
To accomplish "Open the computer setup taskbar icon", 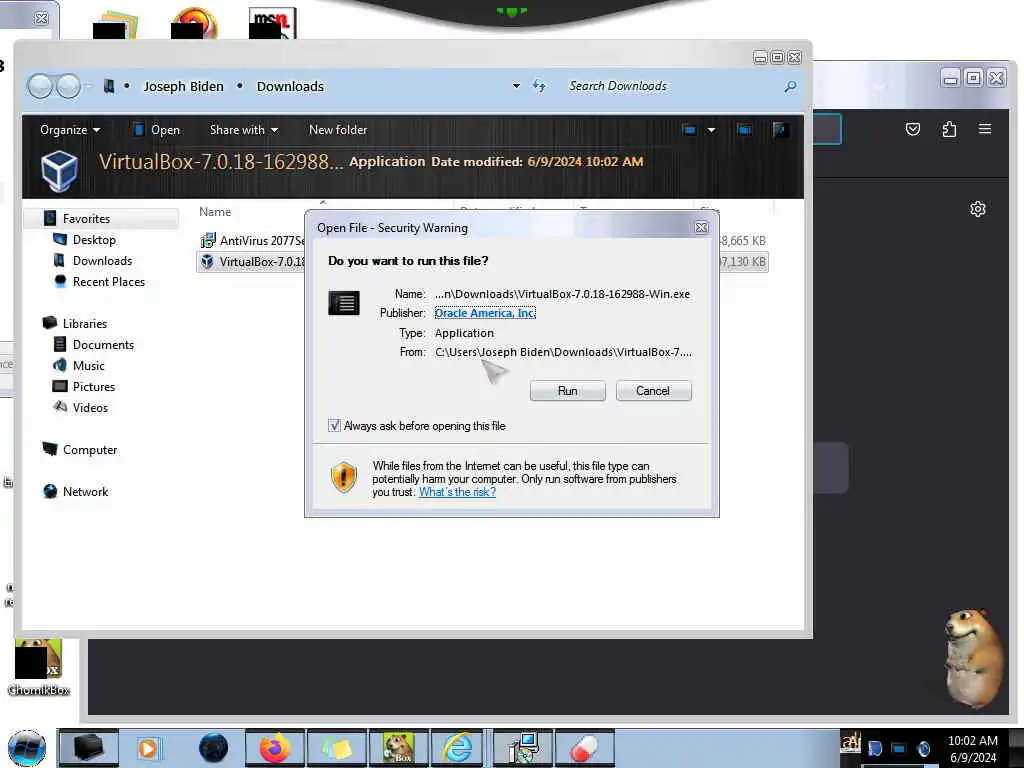I will pos(522,748).
